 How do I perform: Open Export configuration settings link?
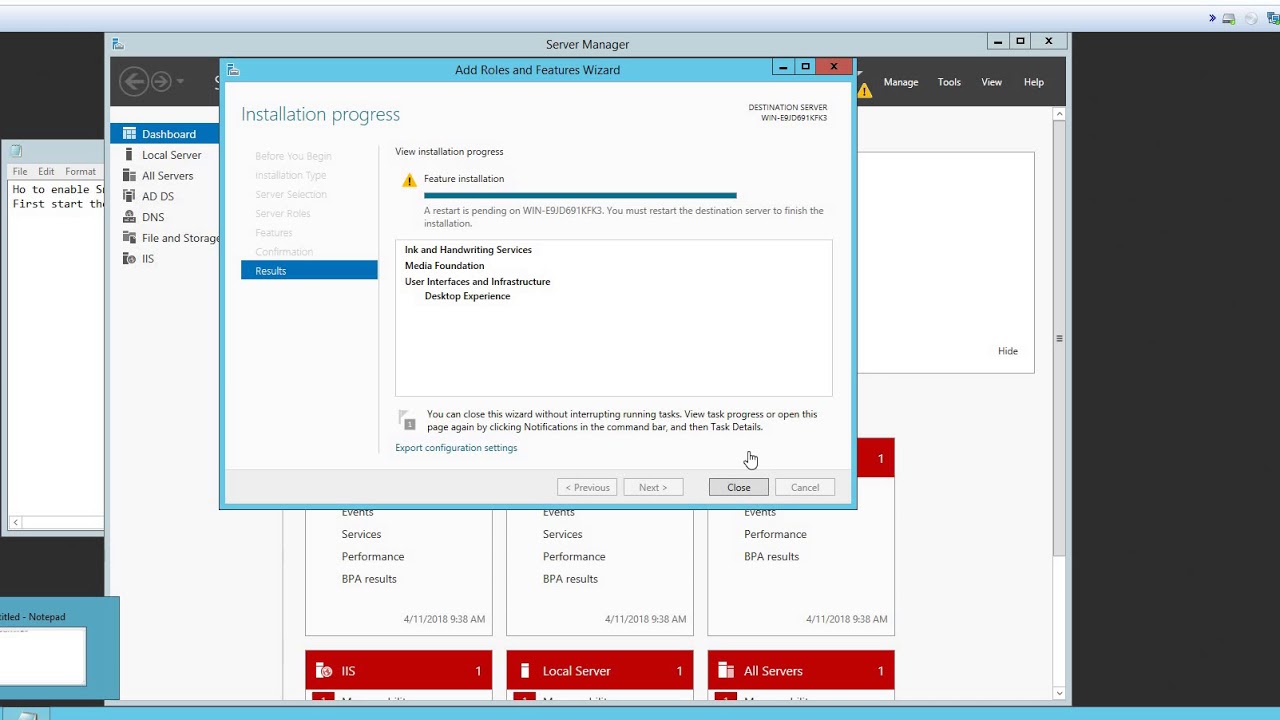456,448
